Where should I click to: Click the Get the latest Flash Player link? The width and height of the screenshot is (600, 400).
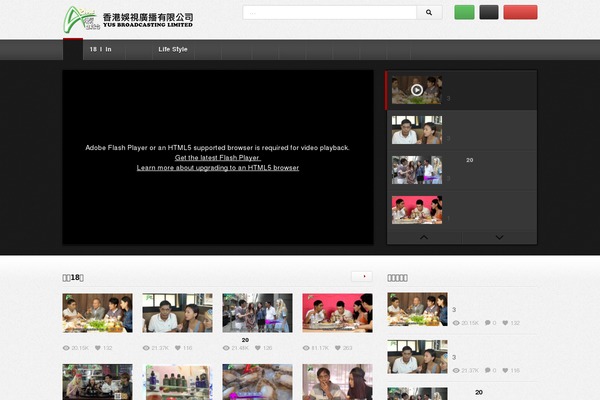coord(218,158)
